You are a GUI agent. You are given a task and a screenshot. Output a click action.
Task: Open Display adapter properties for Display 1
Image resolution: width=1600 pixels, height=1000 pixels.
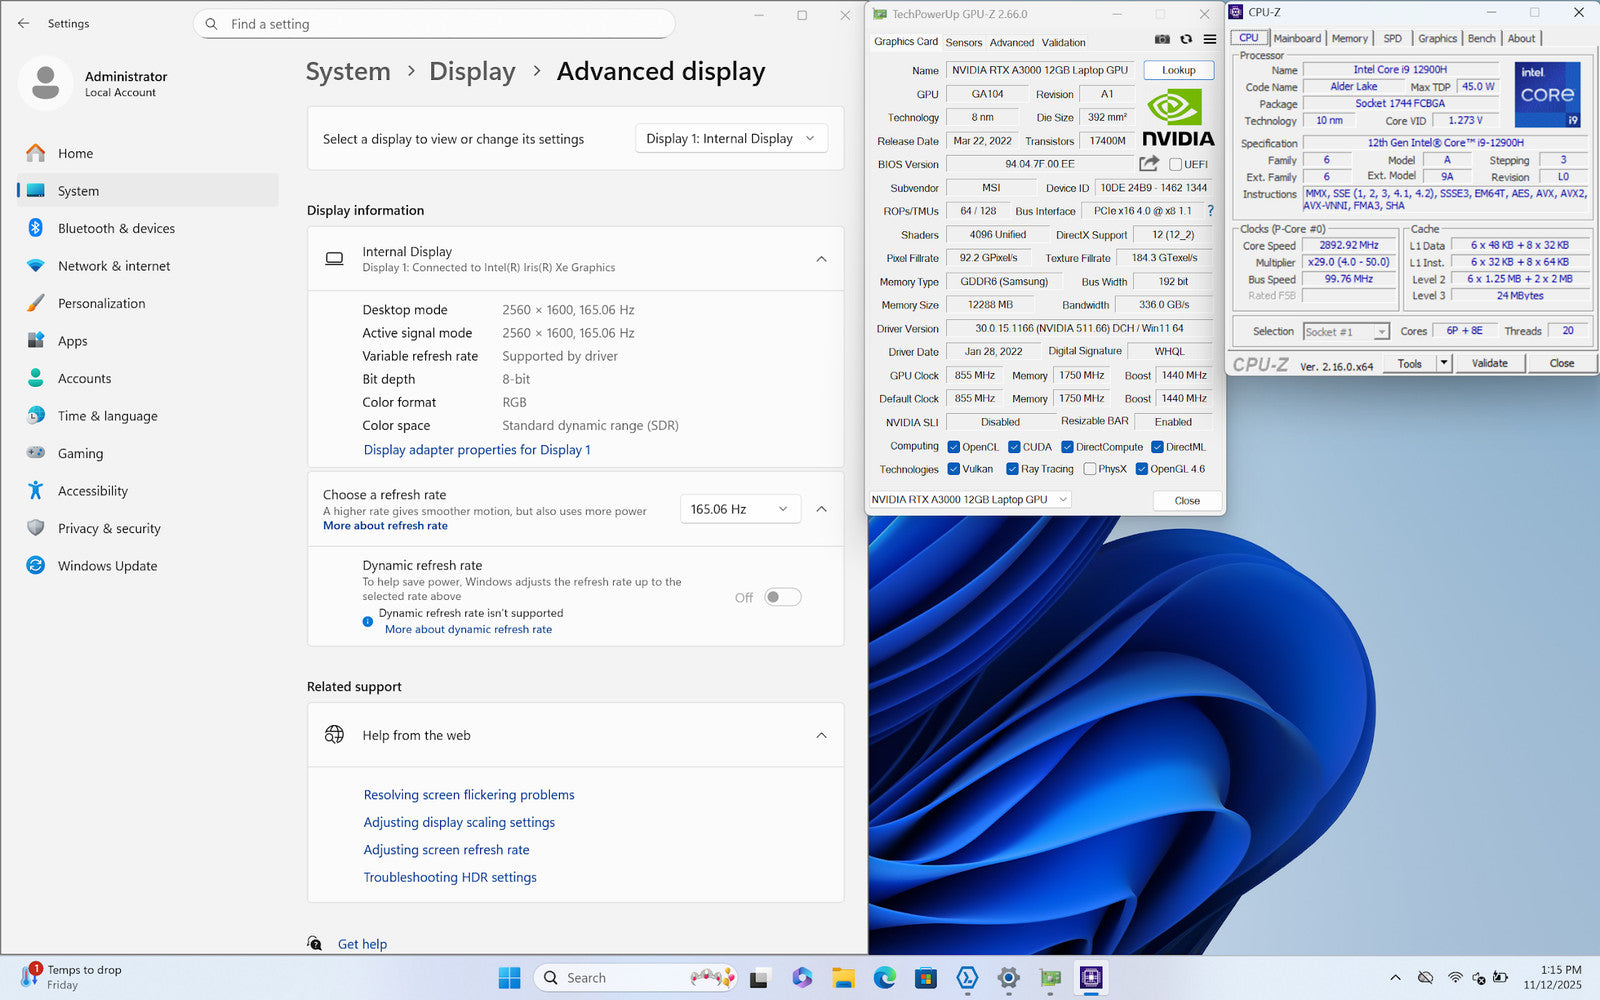pyautogui.click(x=477, y=450)
